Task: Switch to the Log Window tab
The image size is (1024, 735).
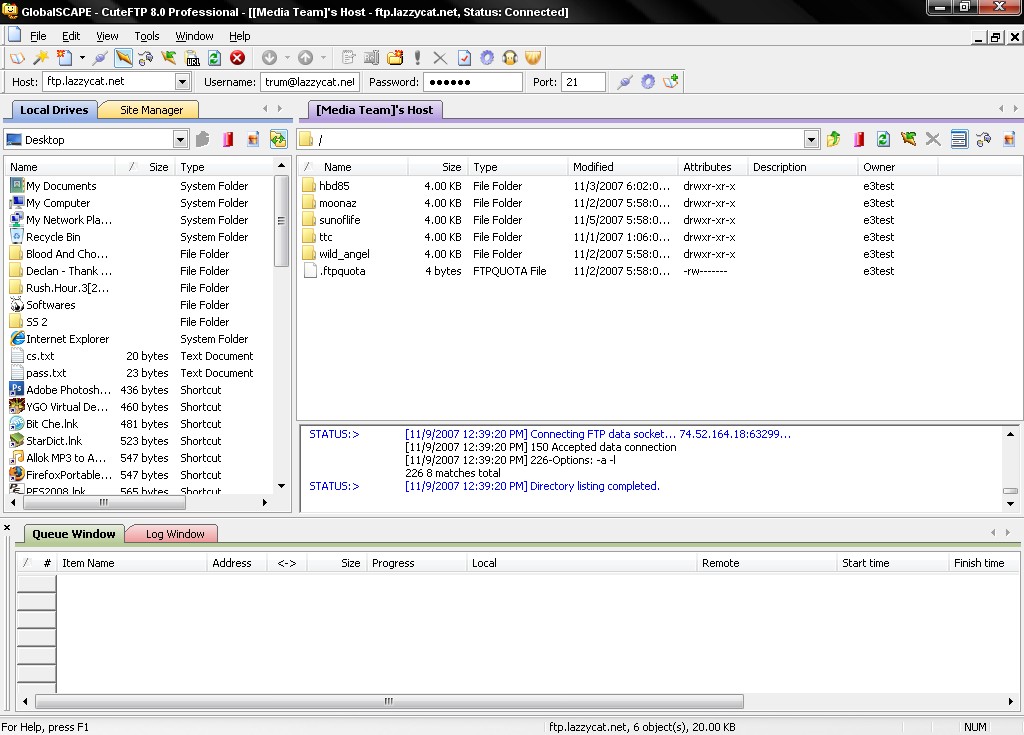Action: pos(175,534)
